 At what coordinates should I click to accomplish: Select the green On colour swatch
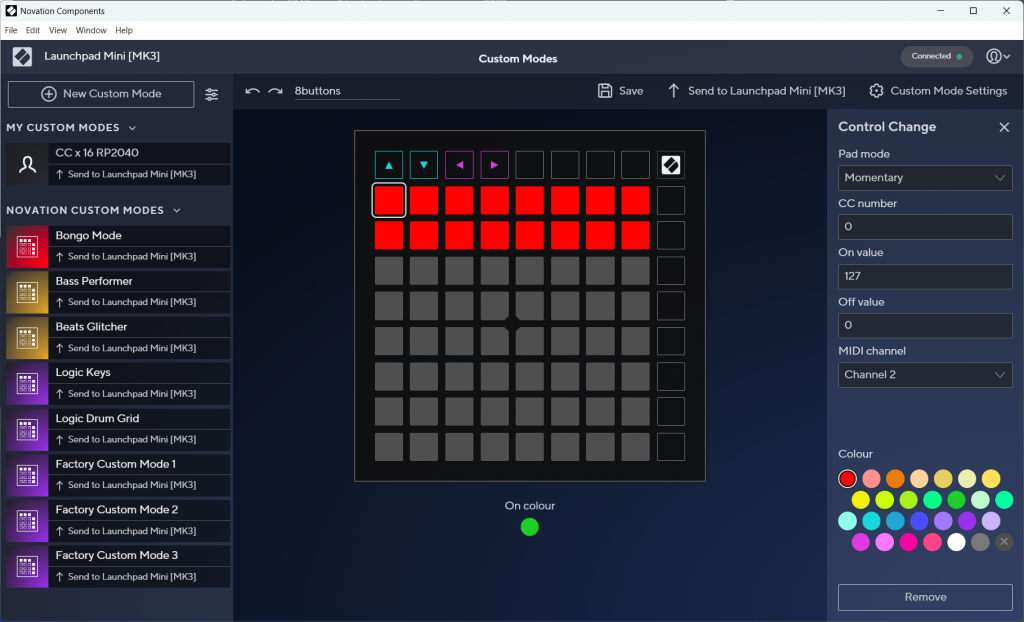(529, 526)
